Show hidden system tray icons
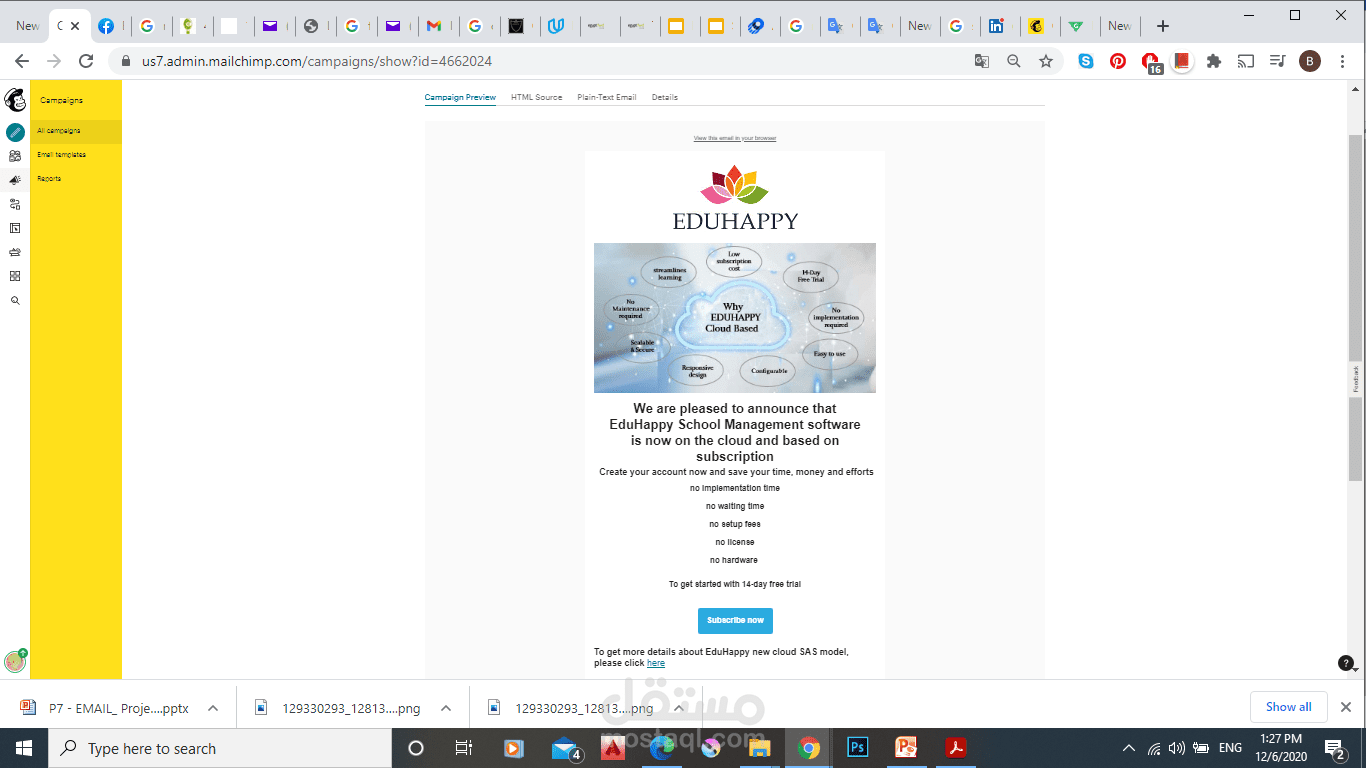The width and height of the screenshot is (1366, 768). click(x=1129, y=748)
